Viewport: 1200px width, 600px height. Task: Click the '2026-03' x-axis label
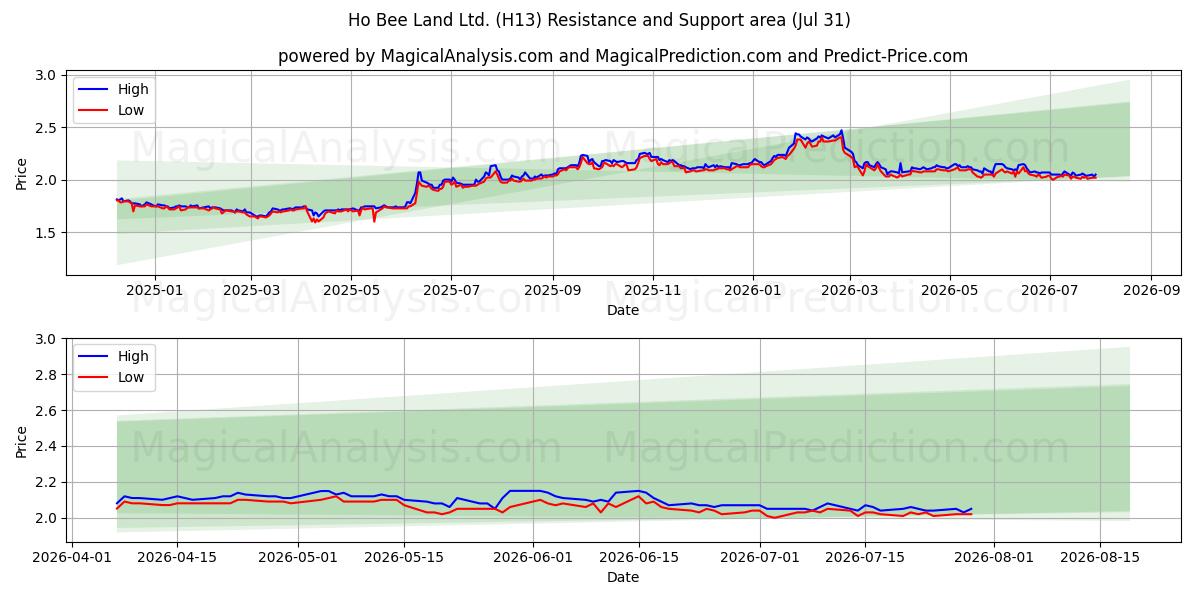[x=850, y=291]
